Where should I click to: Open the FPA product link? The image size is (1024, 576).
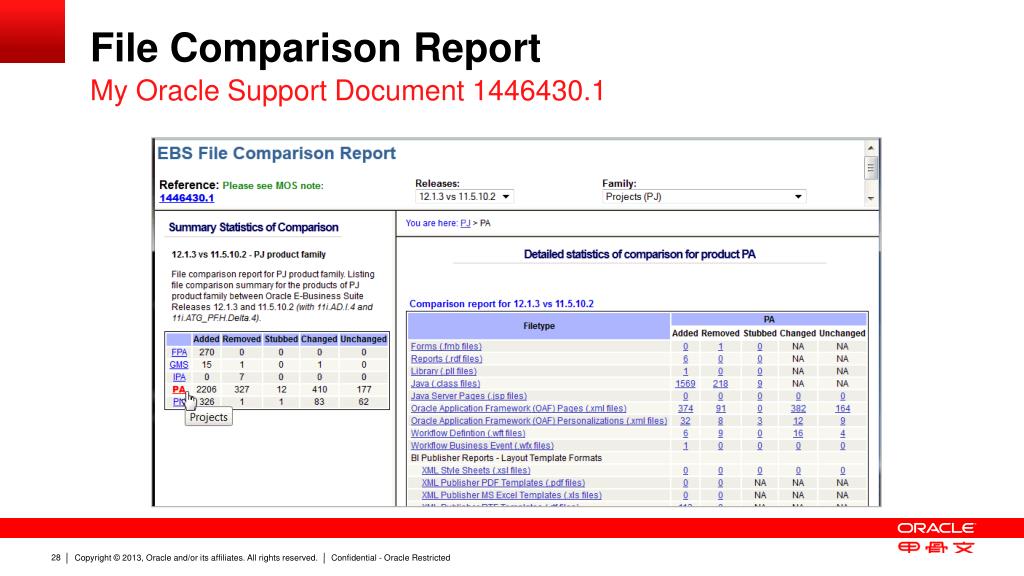pyautogui.click(x=179, y=352)
